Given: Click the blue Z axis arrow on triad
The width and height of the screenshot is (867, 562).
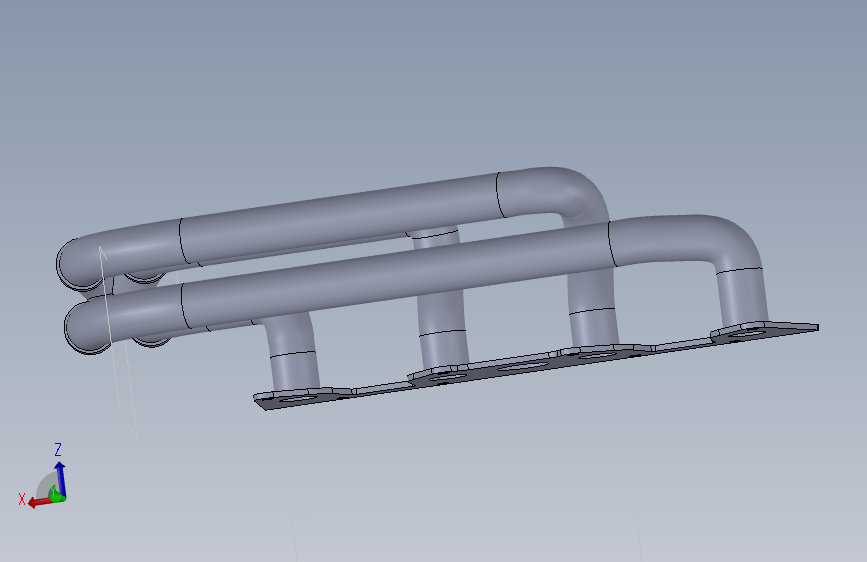Looking at the screenshot, I should click(x=60, y=479).
